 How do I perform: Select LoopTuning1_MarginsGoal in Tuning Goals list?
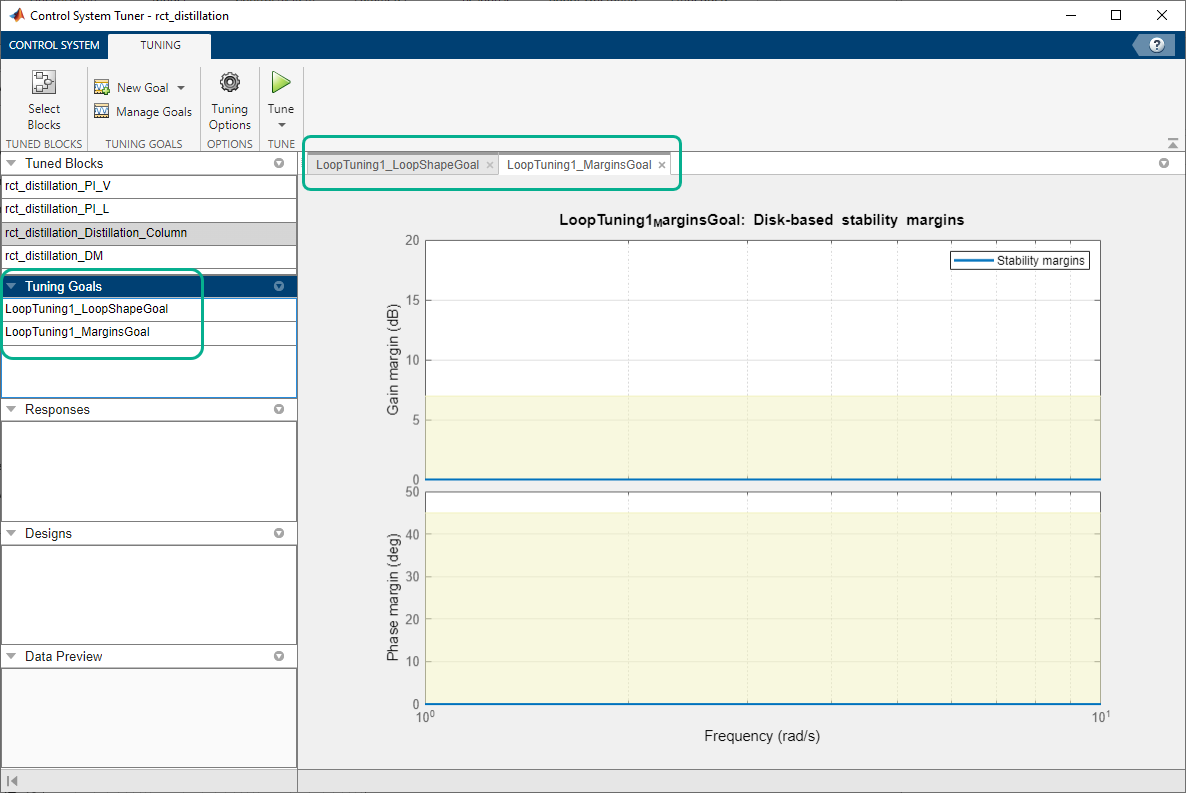149,332
